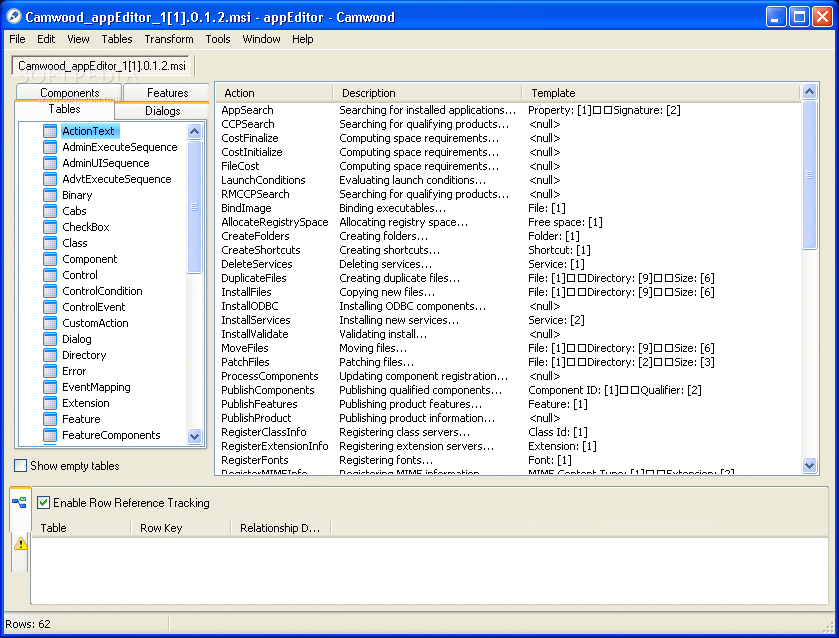Click the EventMapping table icon
The image size is (839, 638).
pos(50,387)
